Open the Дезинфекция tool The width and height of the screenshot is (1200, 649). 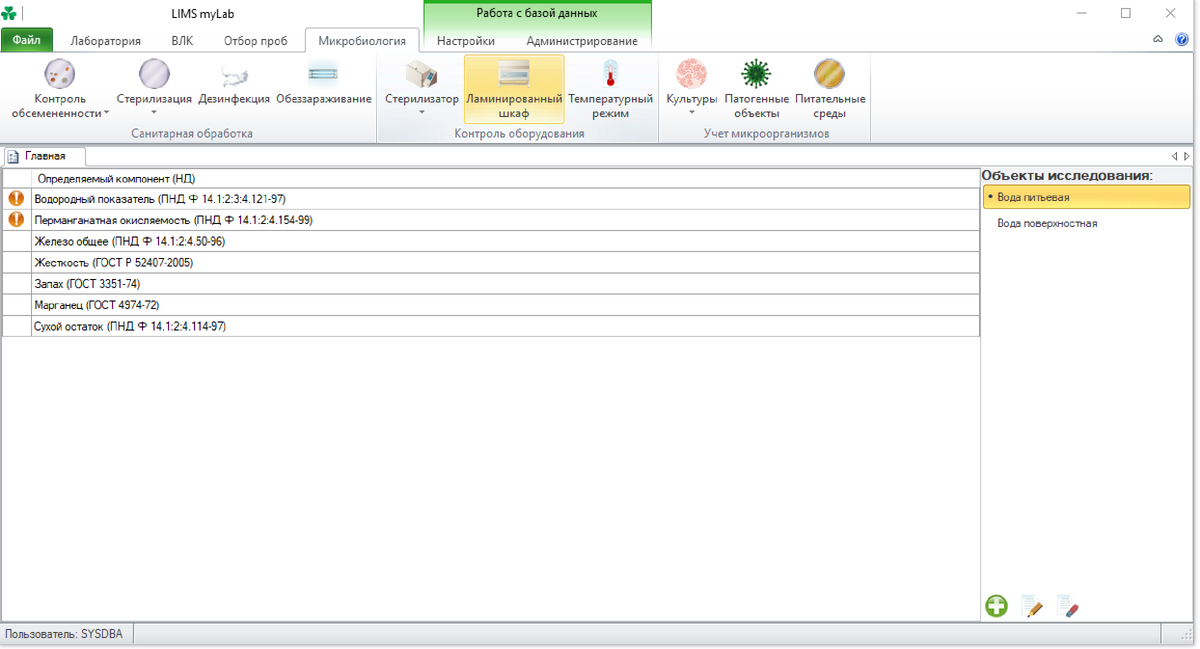[234, 82]
